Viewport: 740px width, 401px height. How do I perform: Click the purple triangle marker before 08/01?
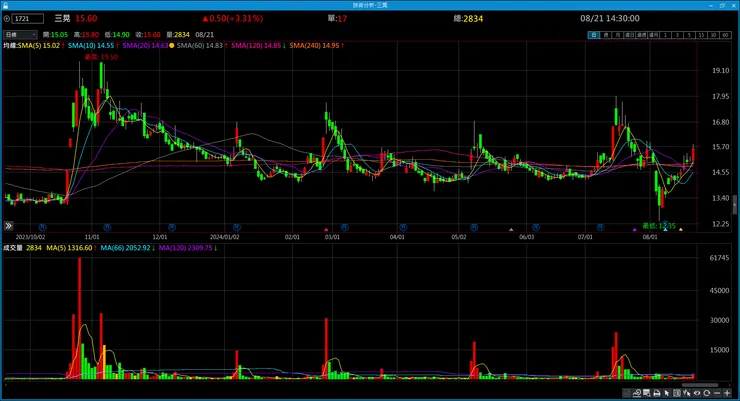tap(635, 229)
